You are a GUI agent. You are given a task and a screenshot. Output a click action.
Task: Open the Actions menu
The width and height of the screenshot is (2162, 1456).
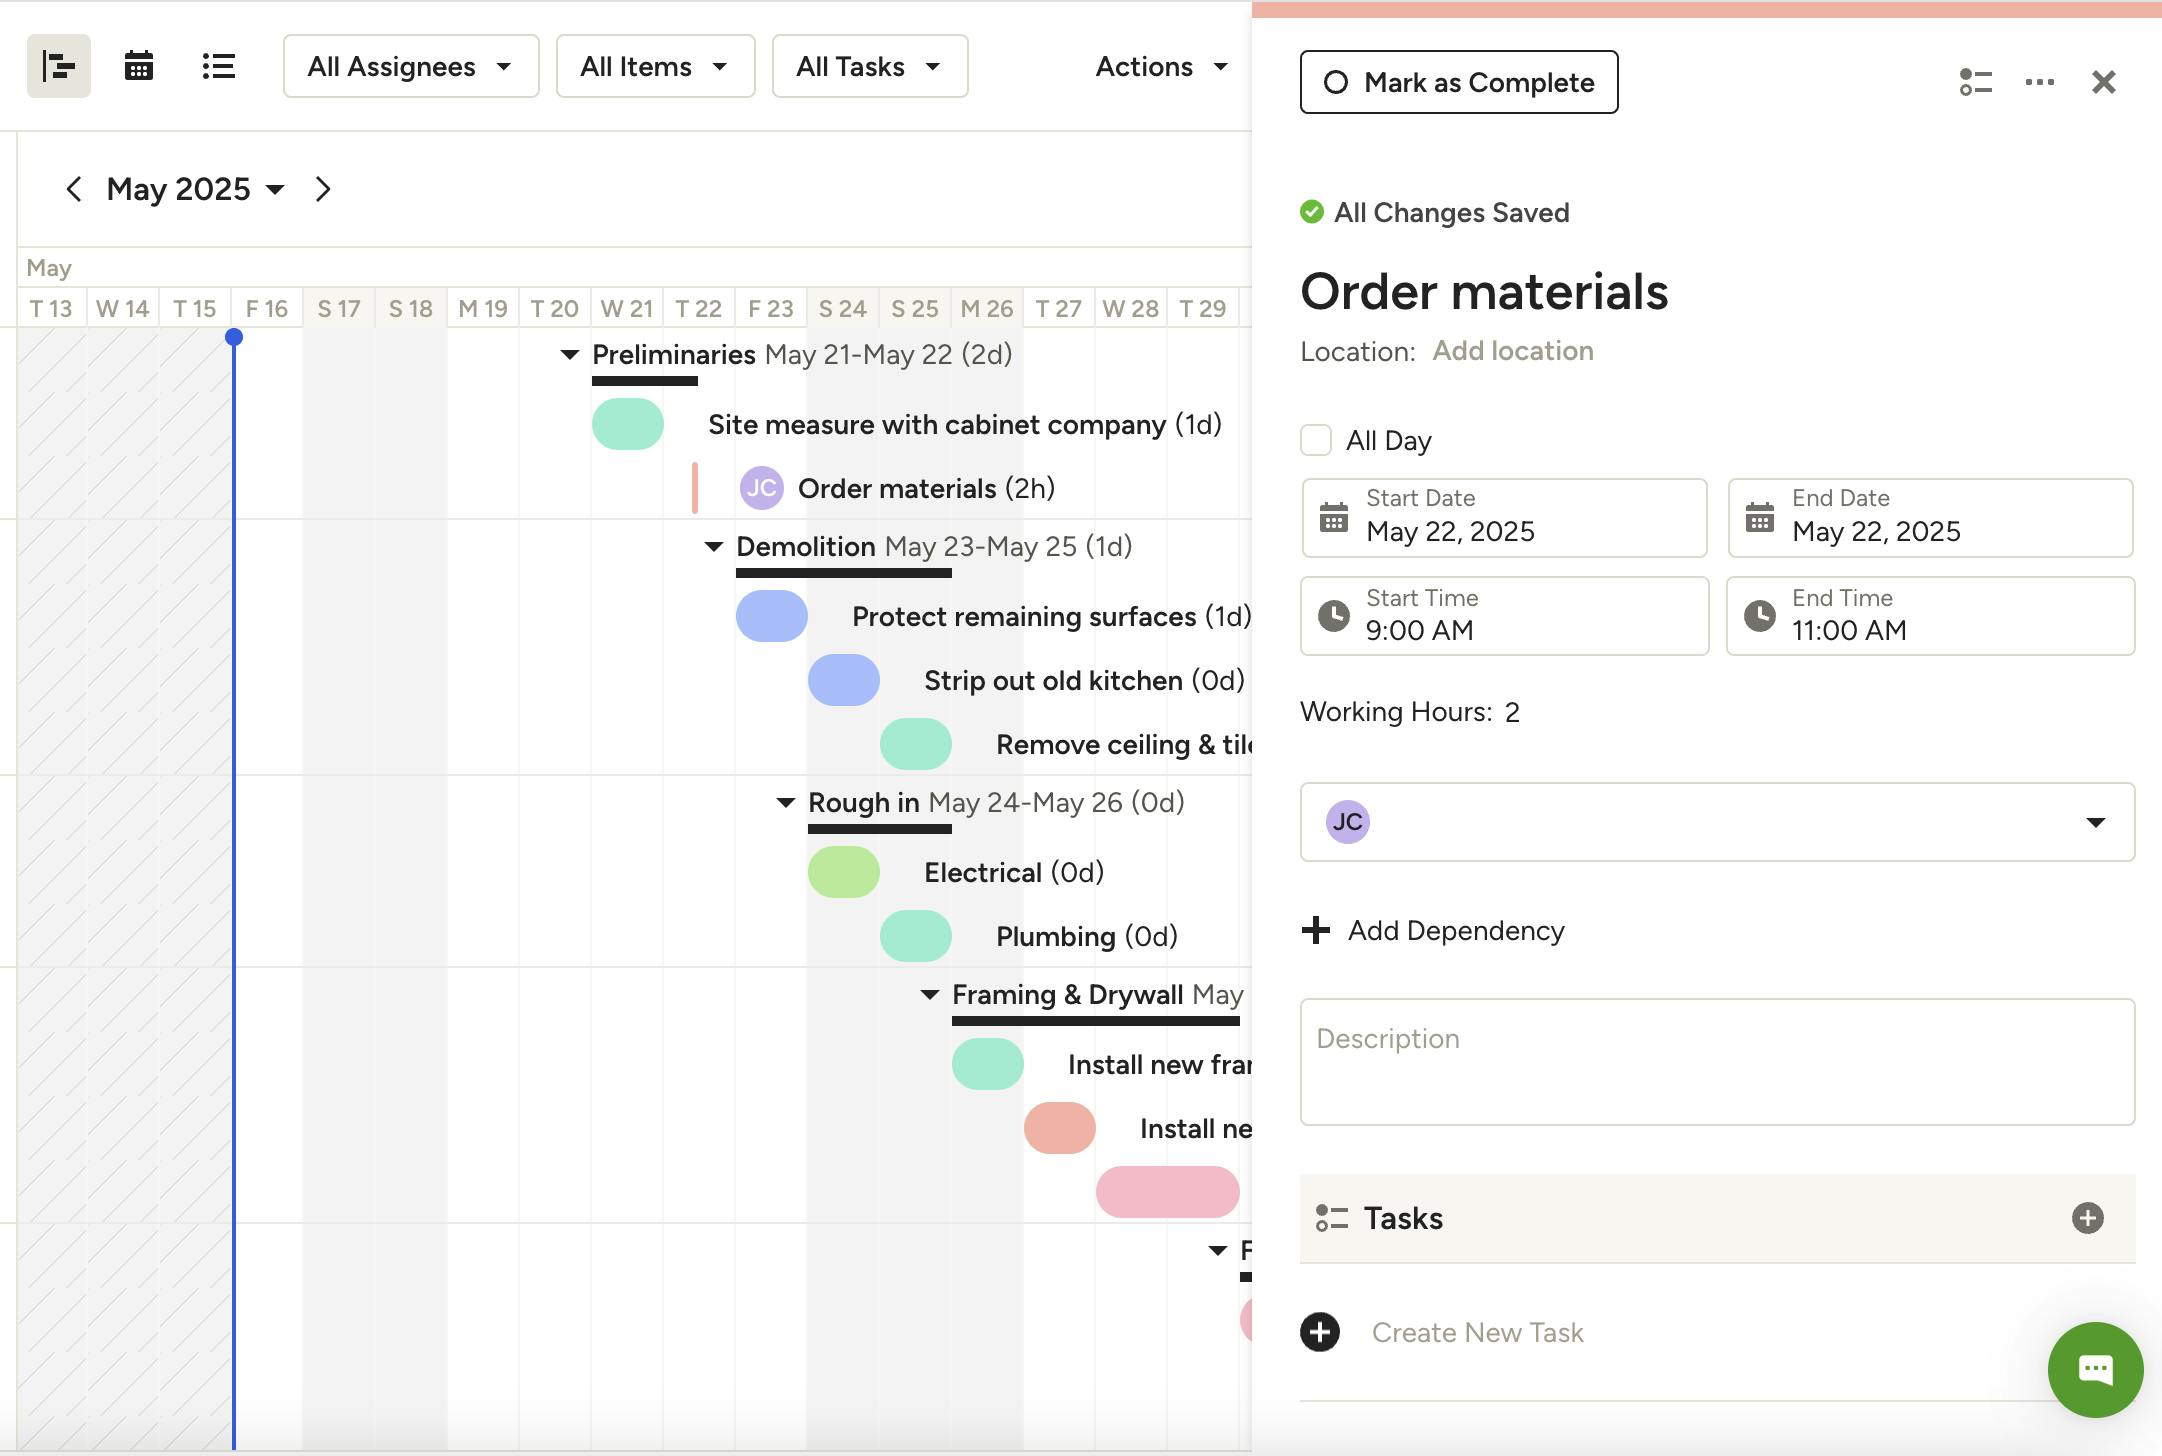point(1161,67)
